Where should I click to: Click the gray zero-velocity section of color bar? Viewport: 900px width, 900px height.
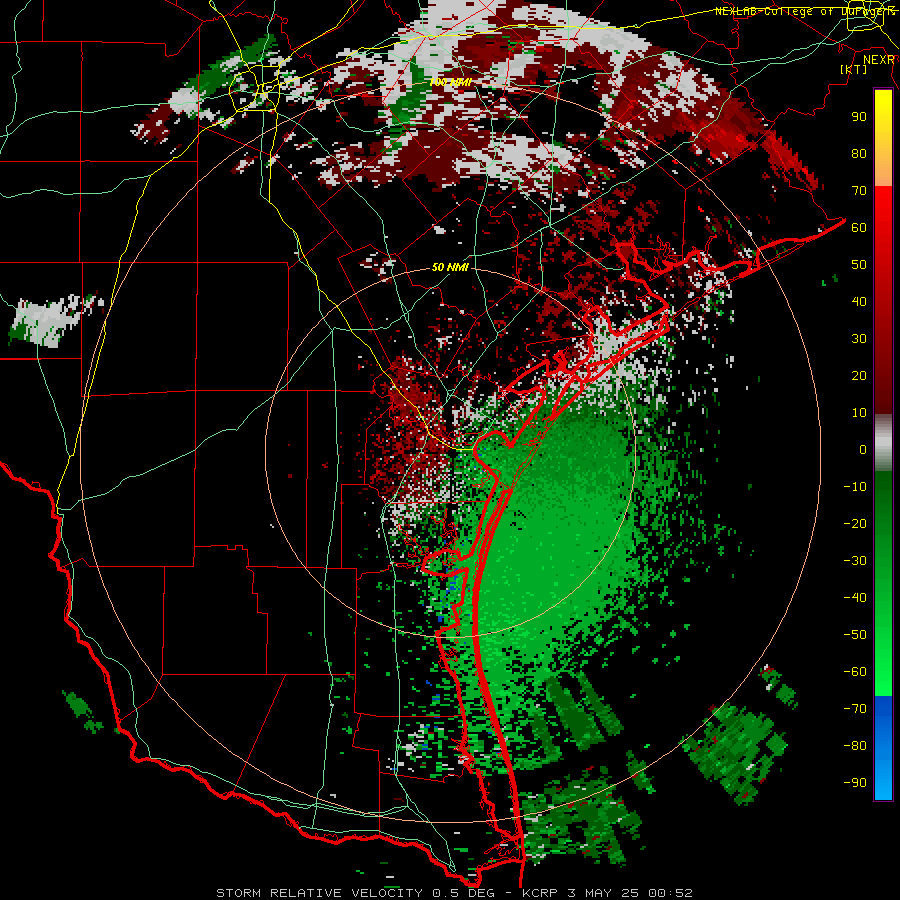pos(883,443)
